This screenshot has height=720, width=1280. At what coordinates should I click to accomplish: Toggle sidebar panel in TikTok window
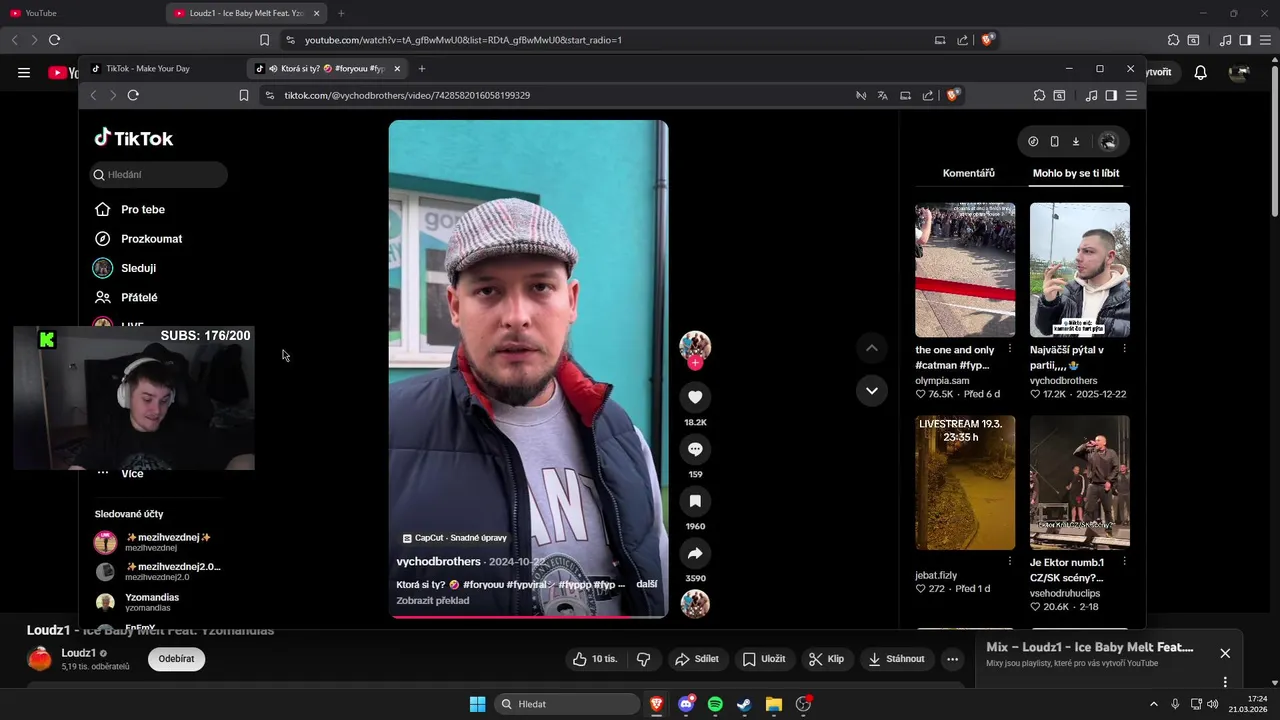pyautogui.click(x=1111, y=95)
